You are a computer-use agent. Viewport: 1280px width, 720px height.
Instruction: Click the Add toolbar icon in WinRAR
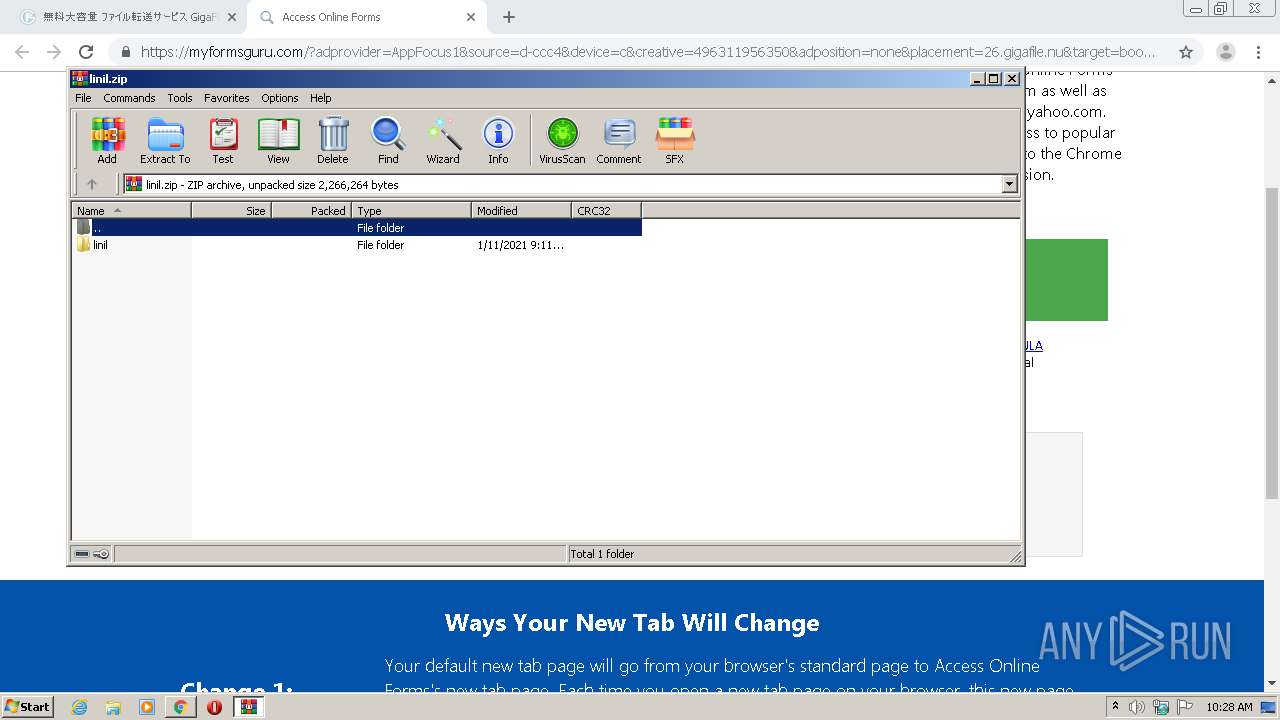pos(107,140)
